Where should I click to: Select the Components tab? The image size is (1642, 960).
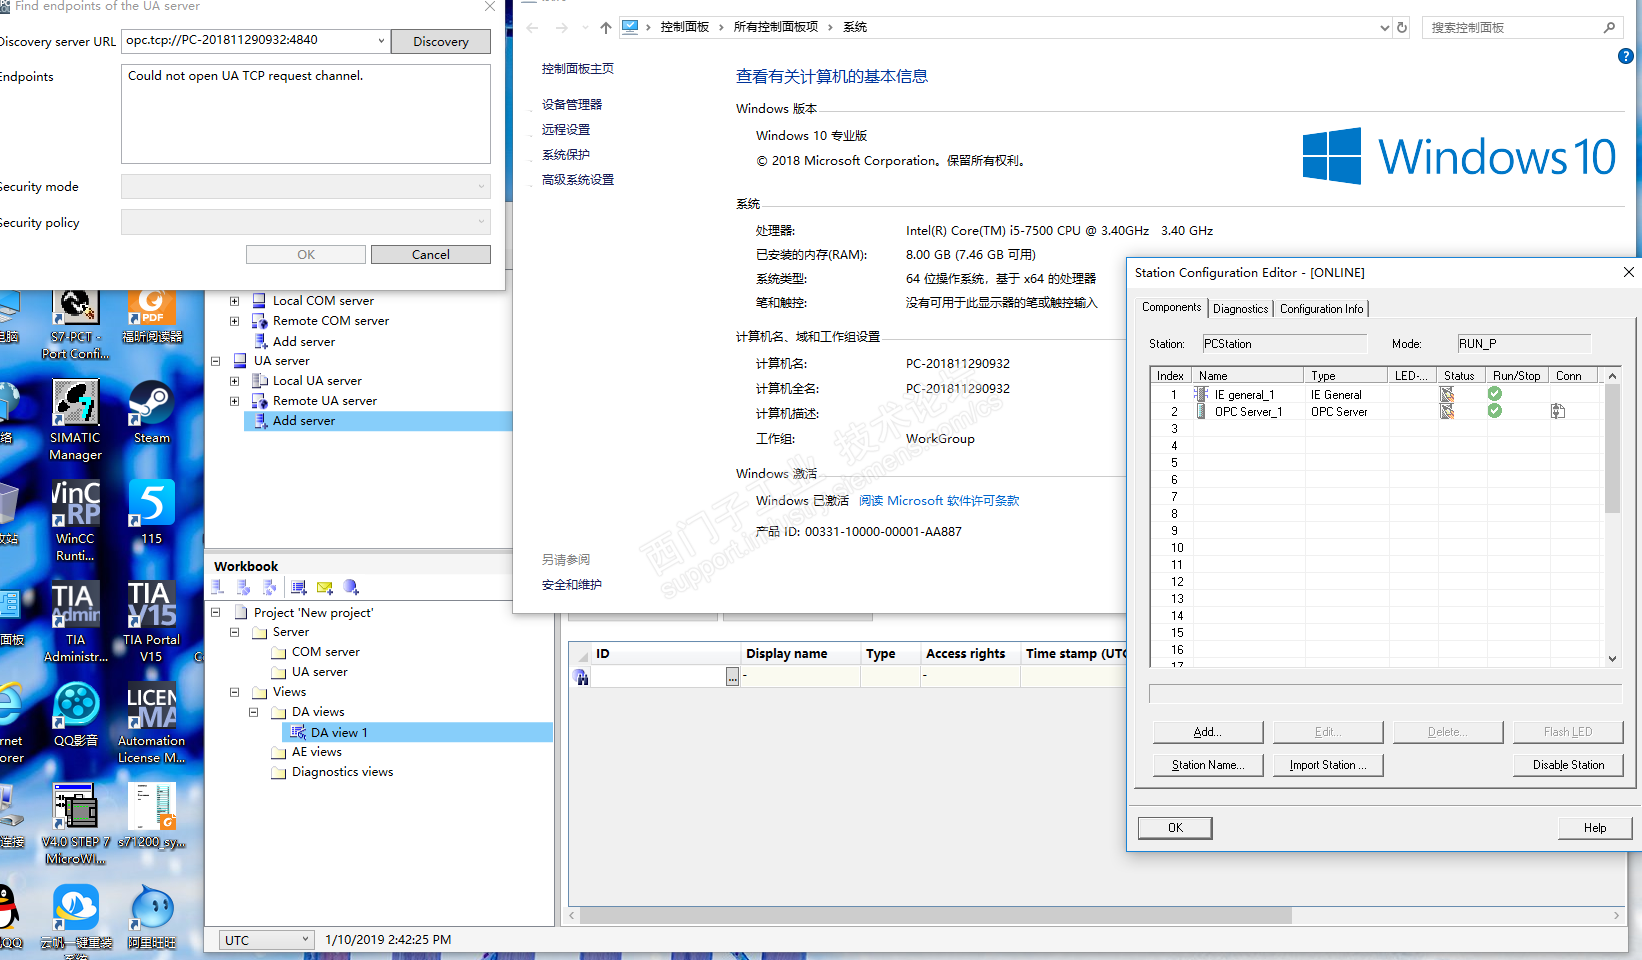coord(1171,307)
